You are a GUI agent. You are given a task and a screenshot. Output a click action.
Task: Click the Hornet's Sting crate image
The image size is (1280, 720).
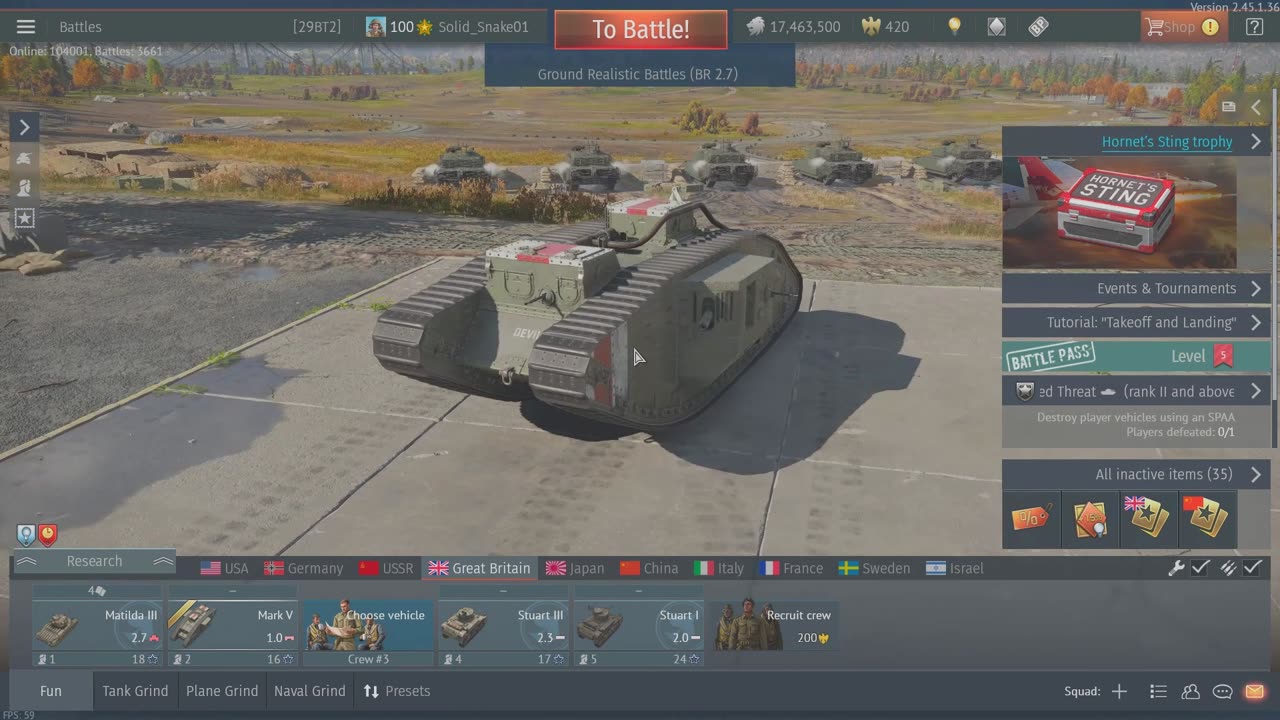(x=1119, y=213)
